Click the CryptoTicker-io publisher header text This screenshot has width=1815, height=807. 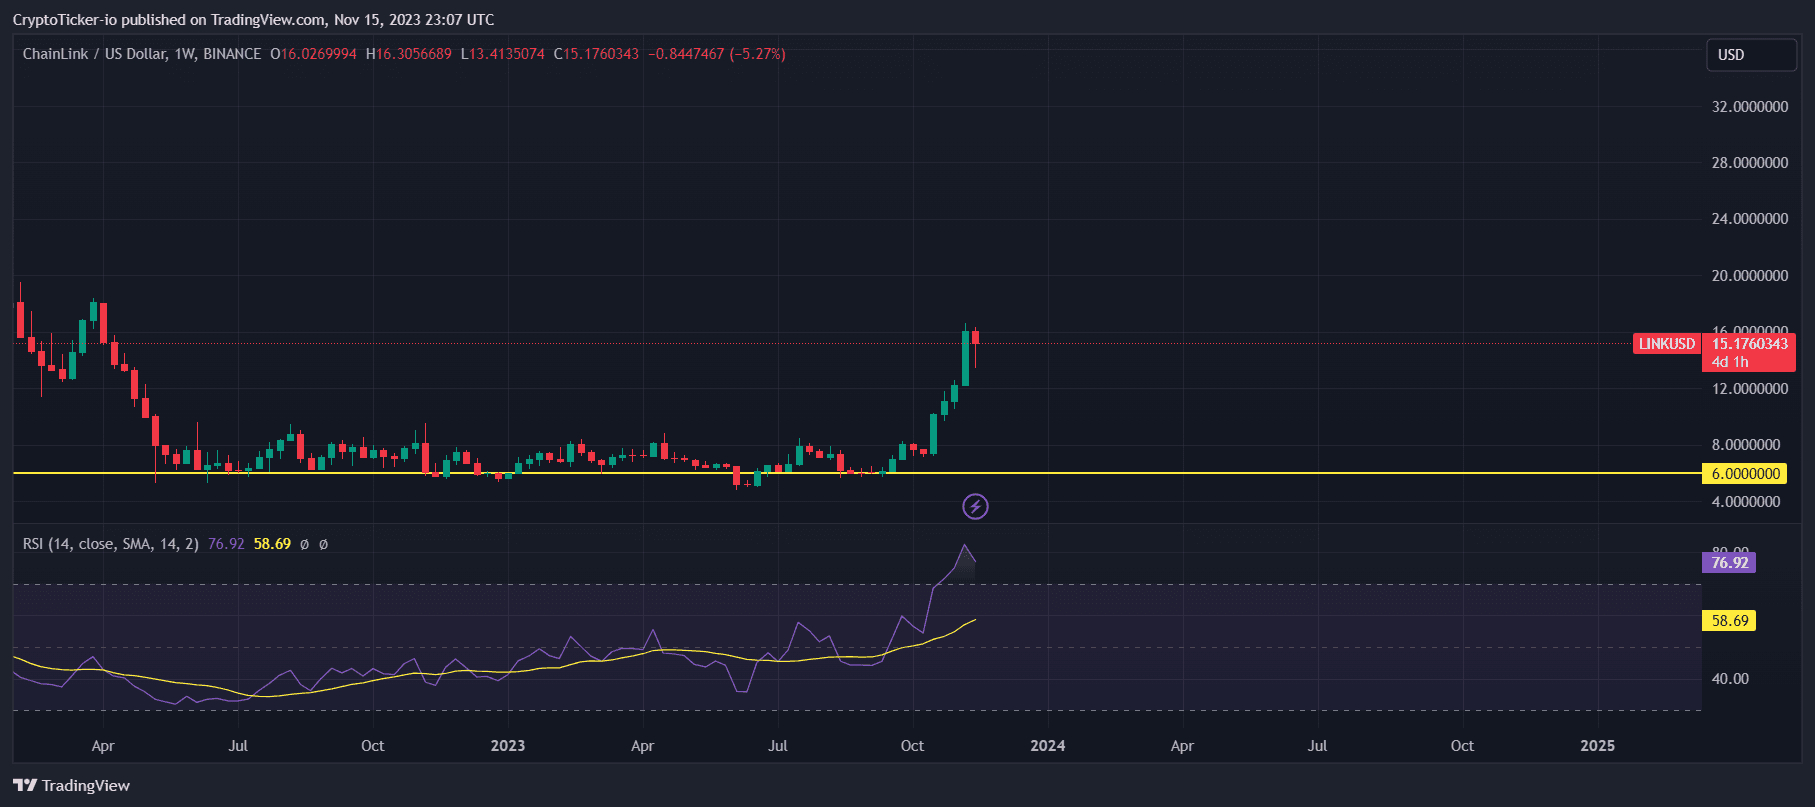253,20
